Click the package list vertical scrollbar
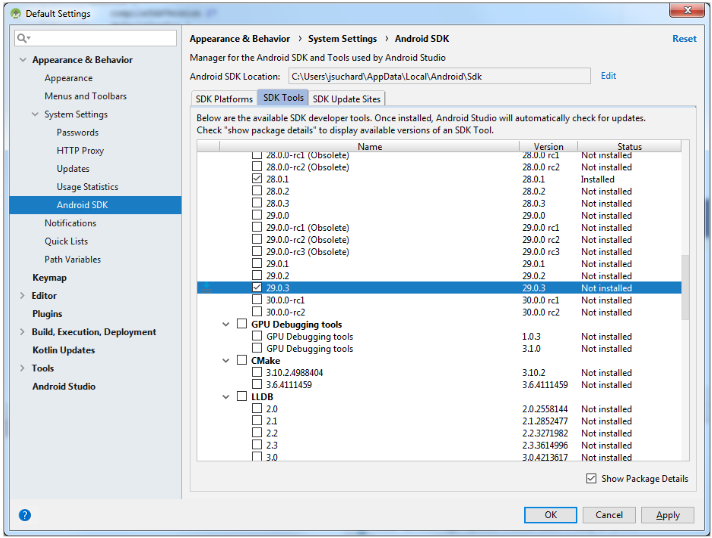 [x=685, y=286]
